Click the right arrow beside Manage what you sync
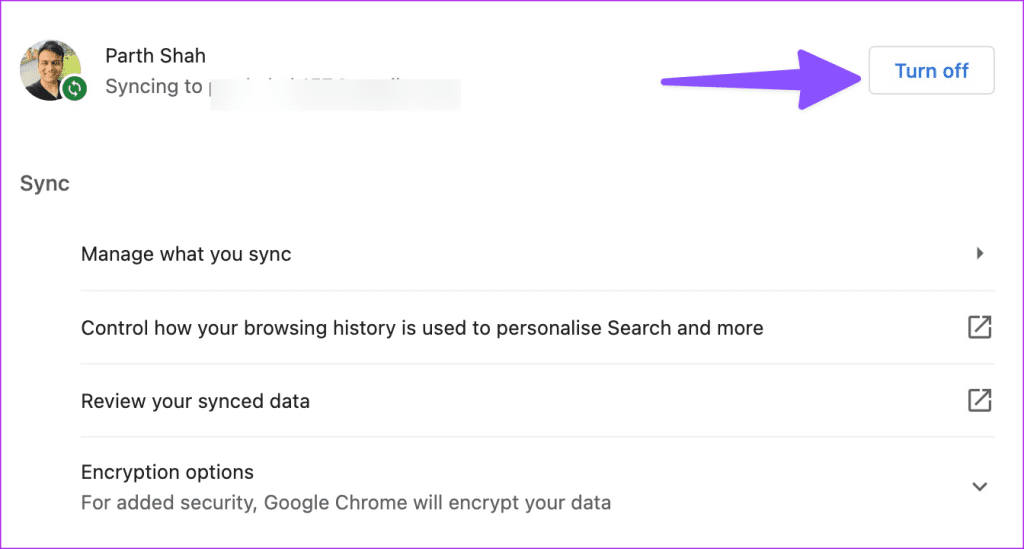The height and width of the screenshot is (549, 1024). point(980,253)
